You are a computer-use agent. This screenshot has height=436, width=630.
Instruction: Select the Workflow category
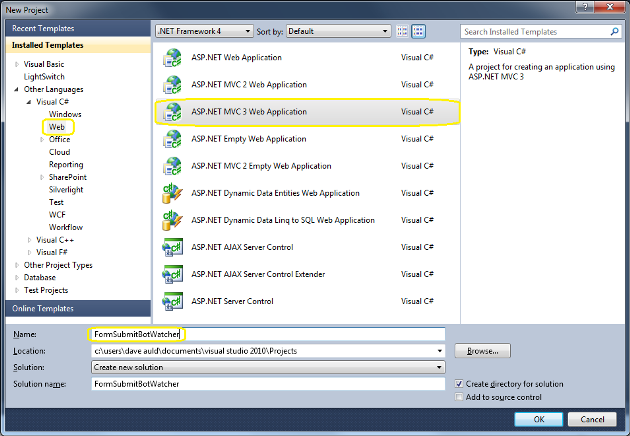tap(66, 227)
